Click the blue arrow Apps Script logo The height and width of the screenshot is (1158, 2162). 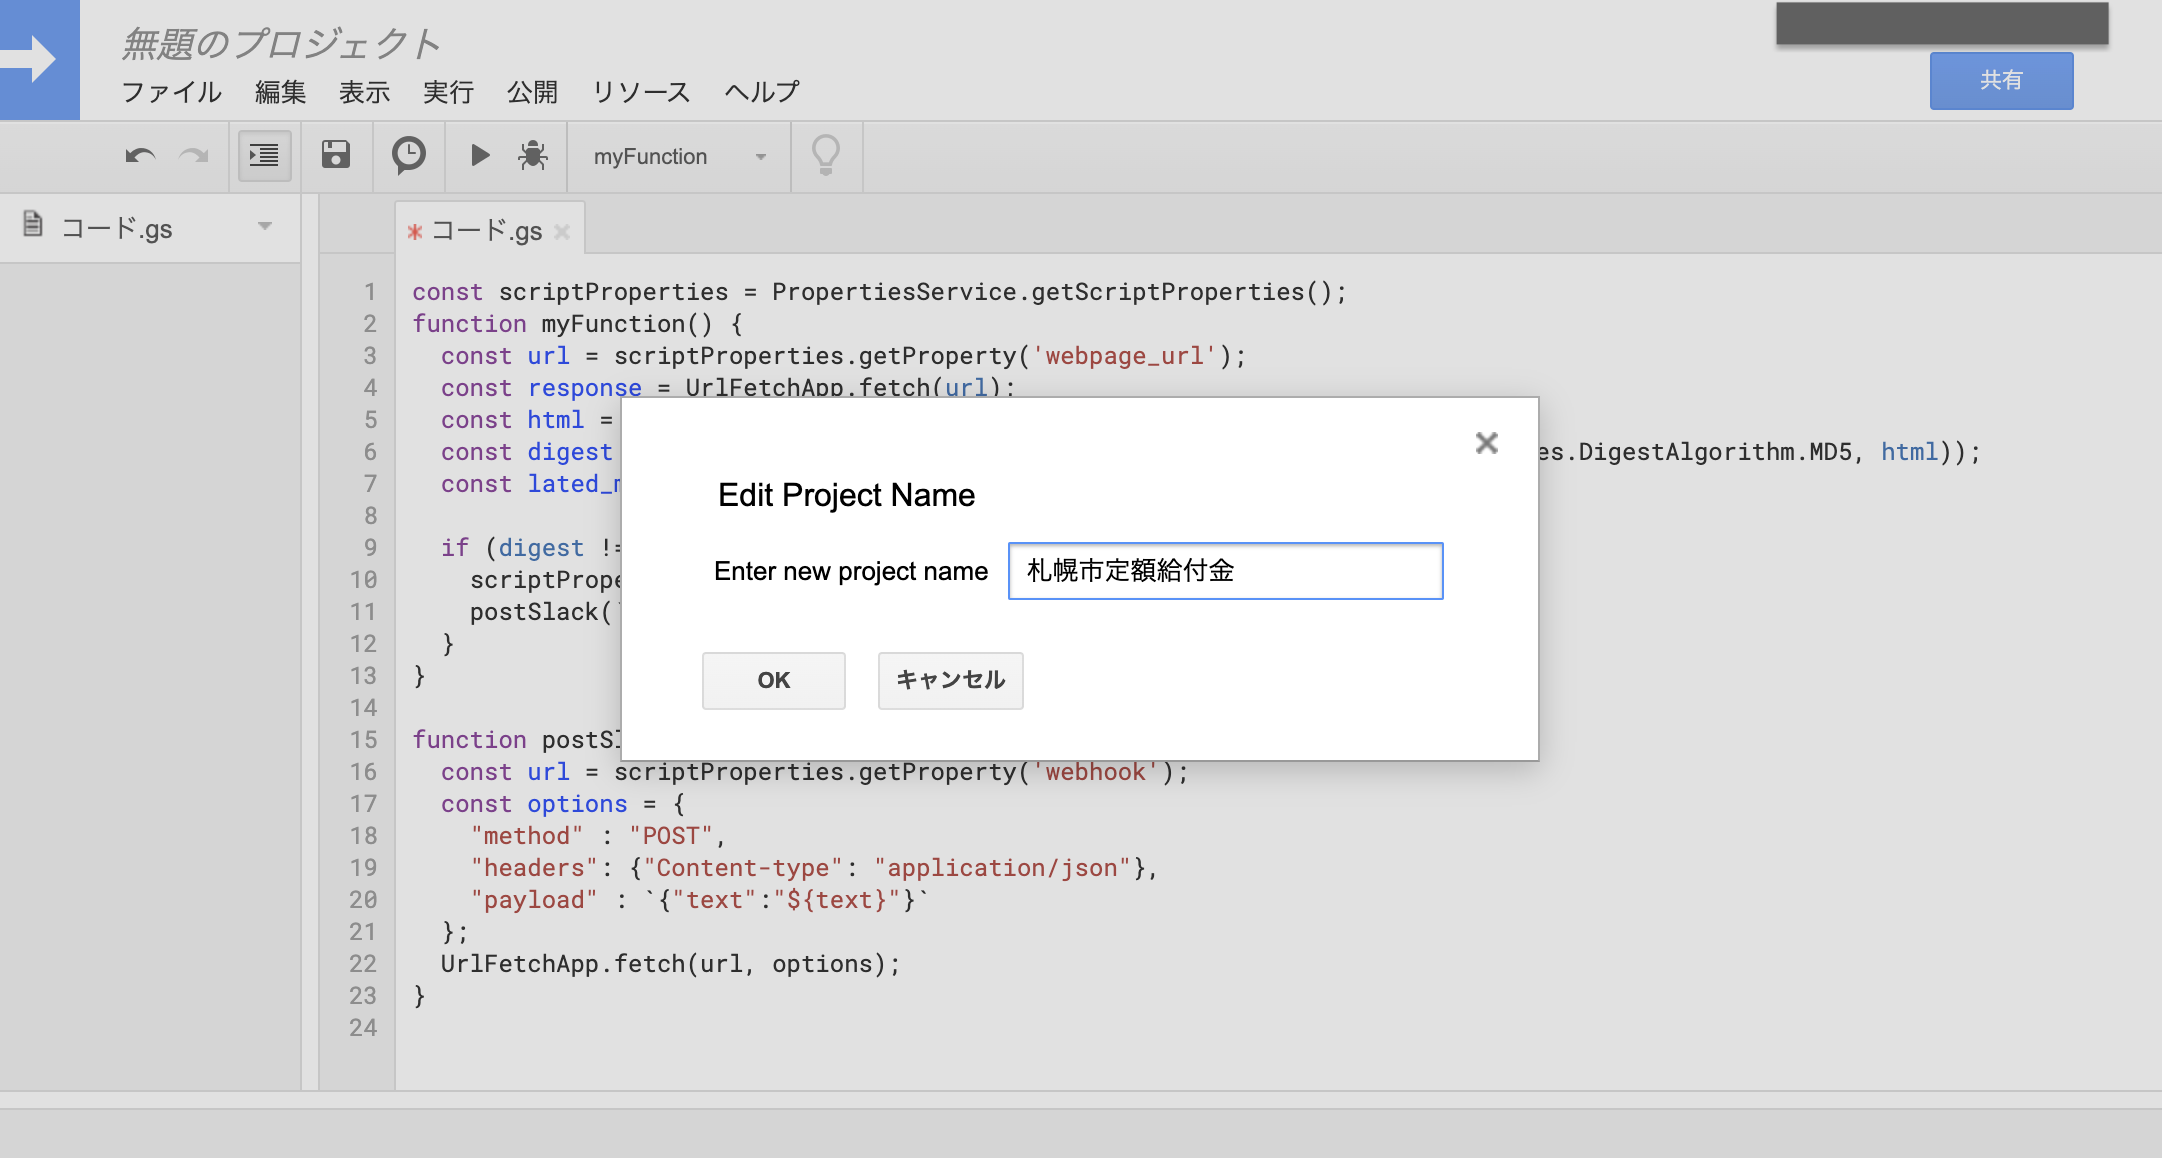[x=39, y=59]
